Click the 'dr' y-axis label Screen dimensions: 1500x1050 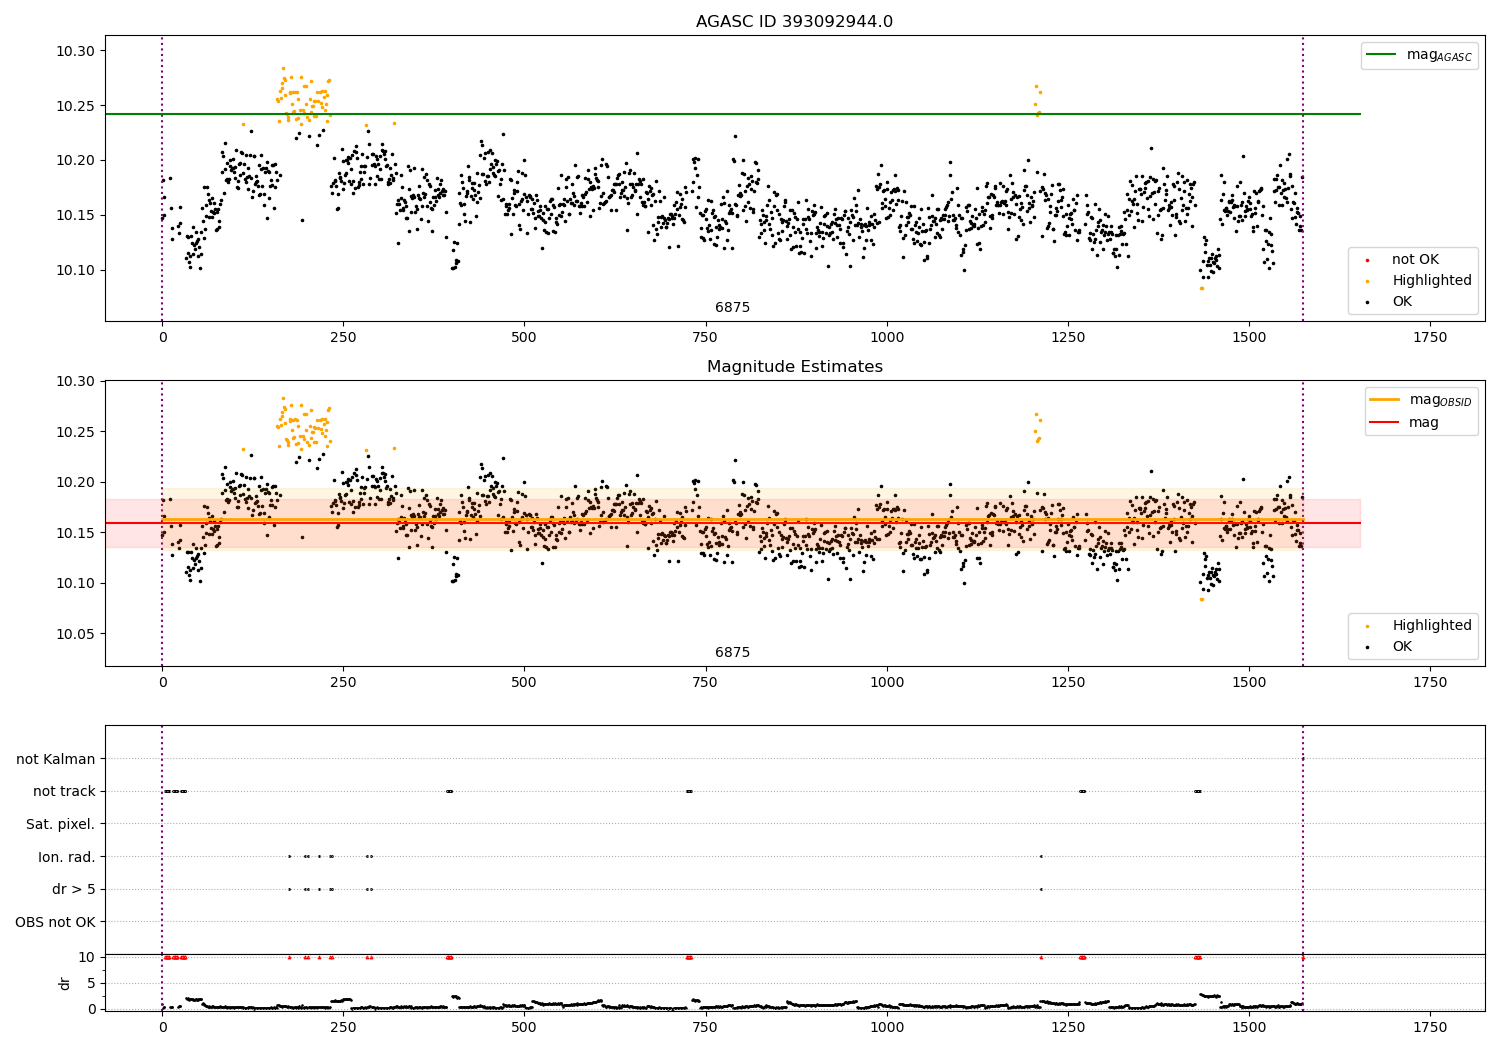click(65, 984)
